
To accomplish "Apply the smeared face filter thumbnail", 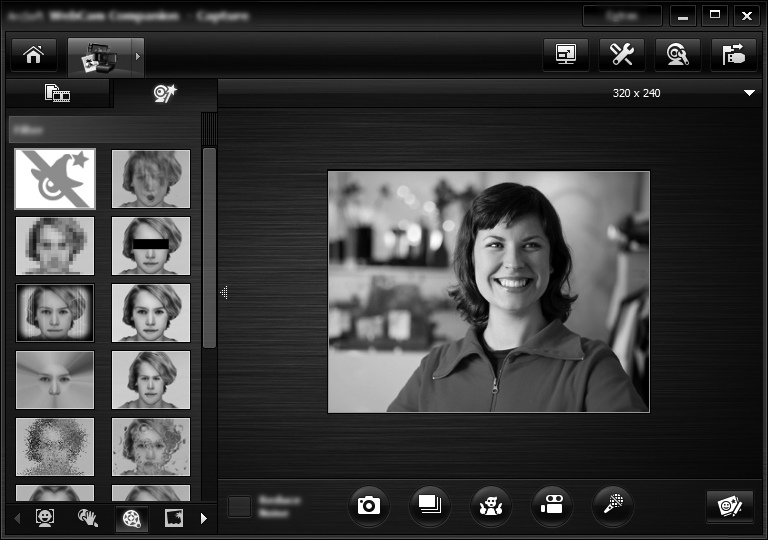I will coord(151,179).
